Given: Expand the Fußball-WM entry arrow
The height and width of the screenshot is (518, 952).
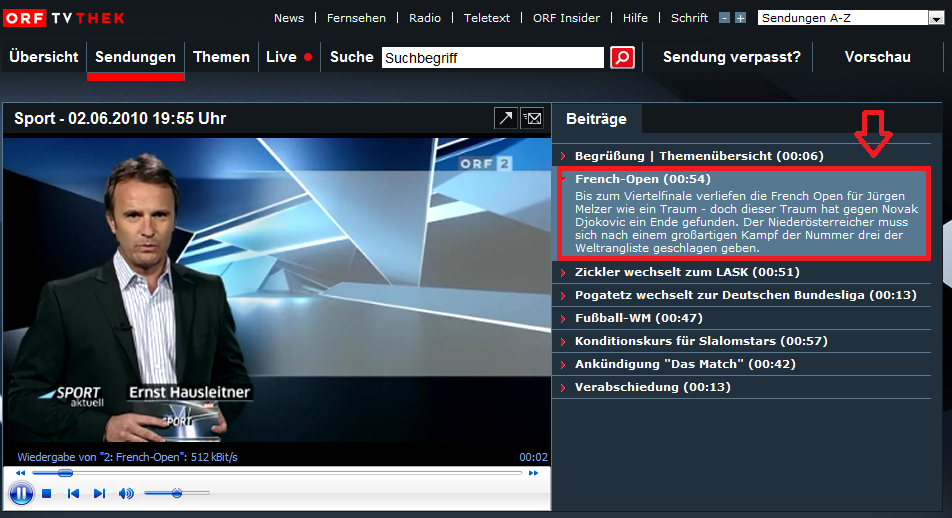Looking at the screenshot, I should pos(563,319).
